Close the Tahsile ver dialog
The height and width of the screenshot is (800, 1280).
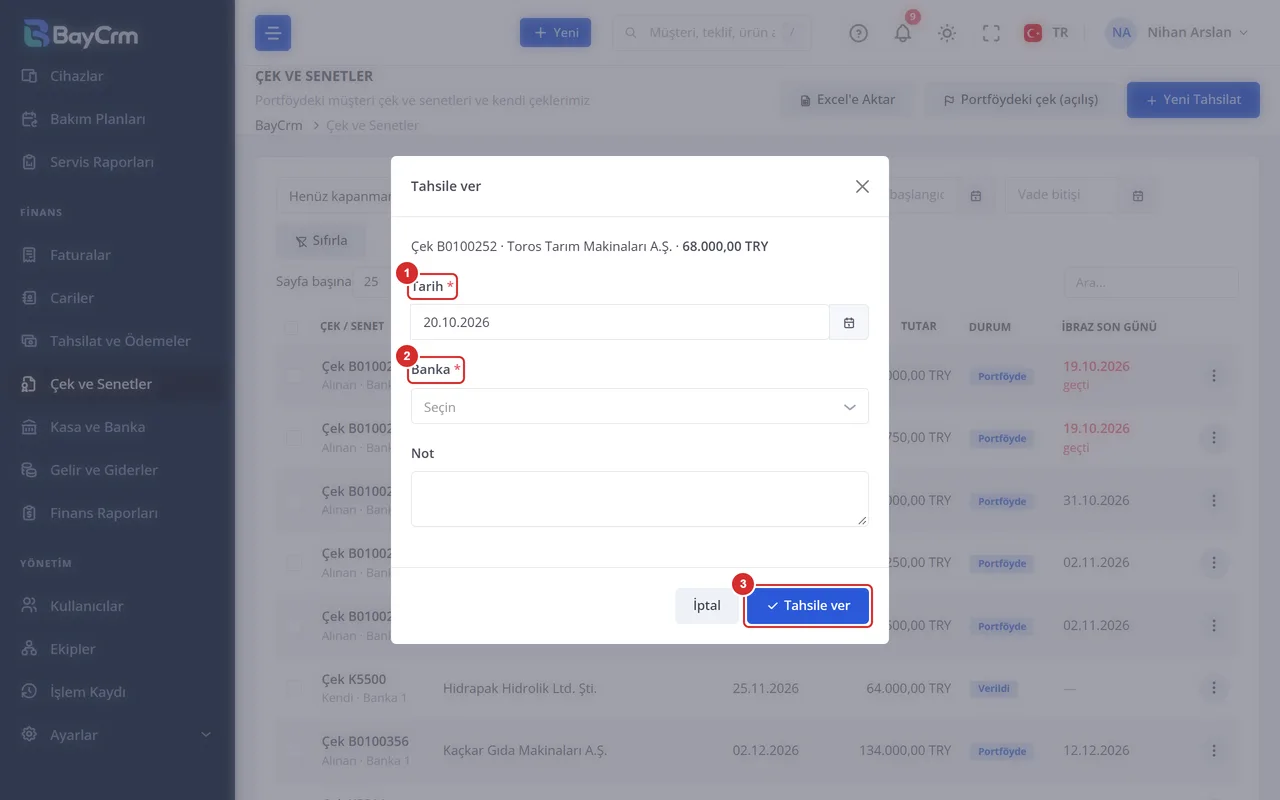862,186
